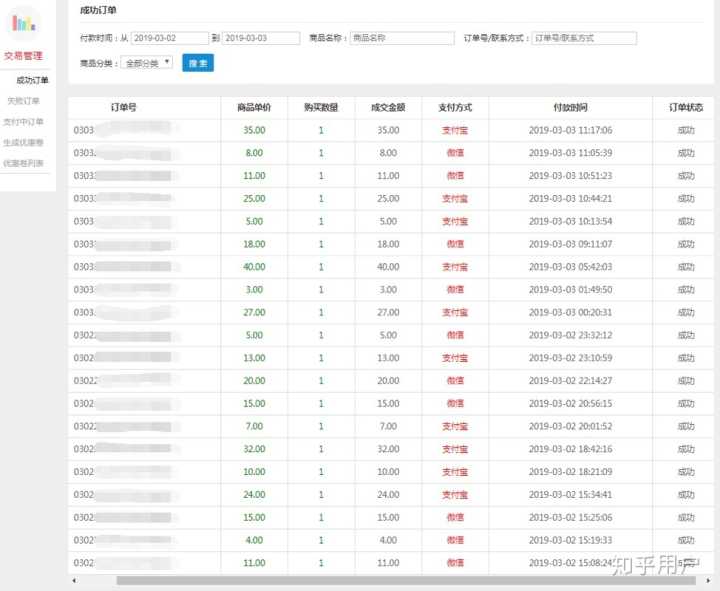This screenshot has height=591, width=720.
Task: Click the blue 搜索 search button
Action: 198,62
